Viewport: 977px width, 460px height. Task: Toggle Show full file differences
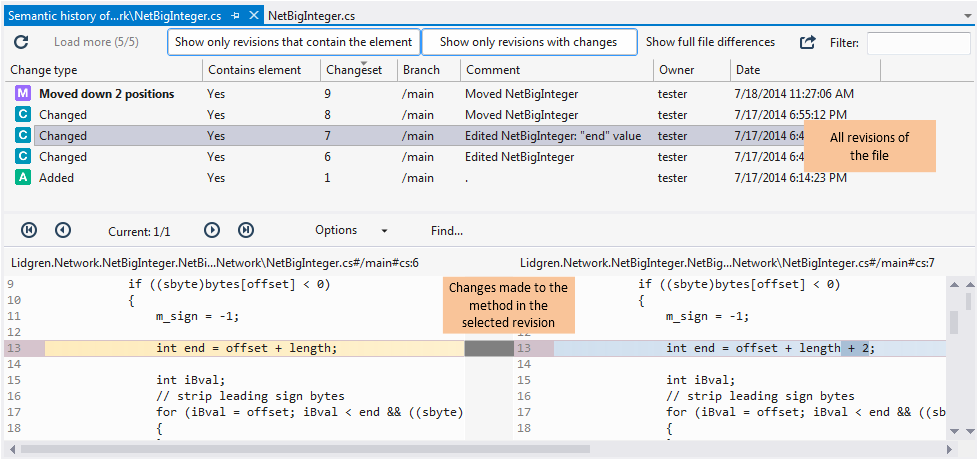coord(710,42)
